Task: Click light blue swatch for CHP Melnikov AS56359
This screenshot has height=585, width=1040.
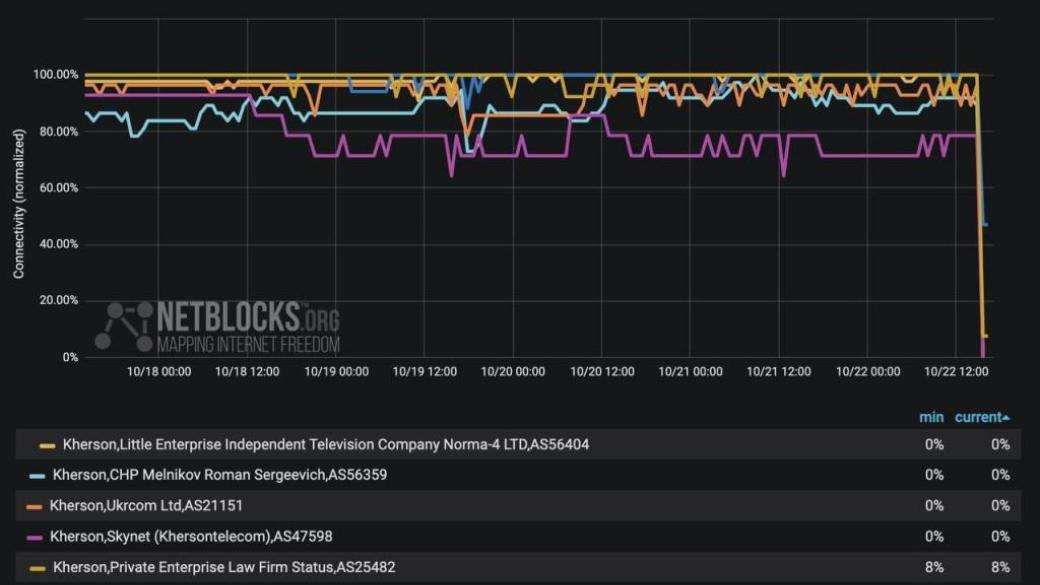Action: coord(37,476)
